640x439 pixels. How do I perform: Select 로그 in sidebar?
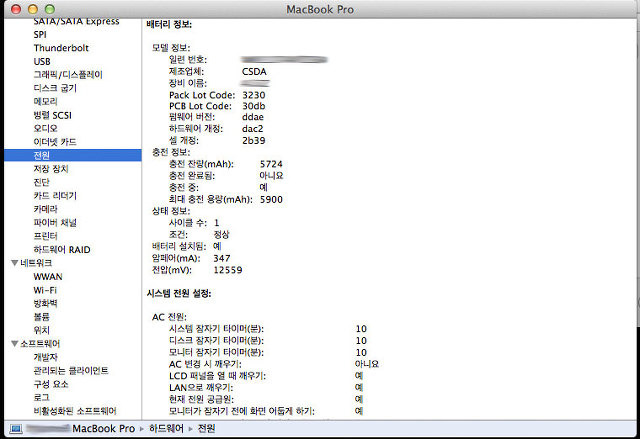pyautogui.click(x=41, y=397)
